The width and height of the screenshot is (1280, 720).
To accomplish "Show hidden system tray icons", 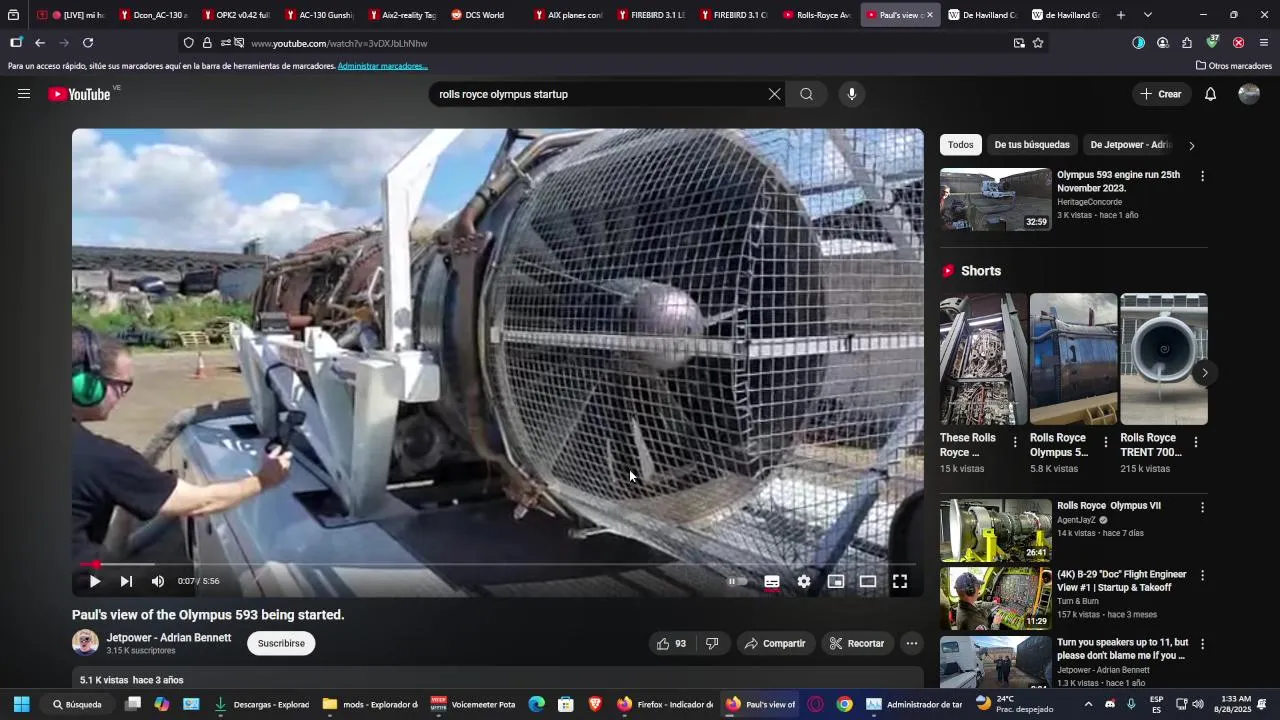I will 1088,704.
